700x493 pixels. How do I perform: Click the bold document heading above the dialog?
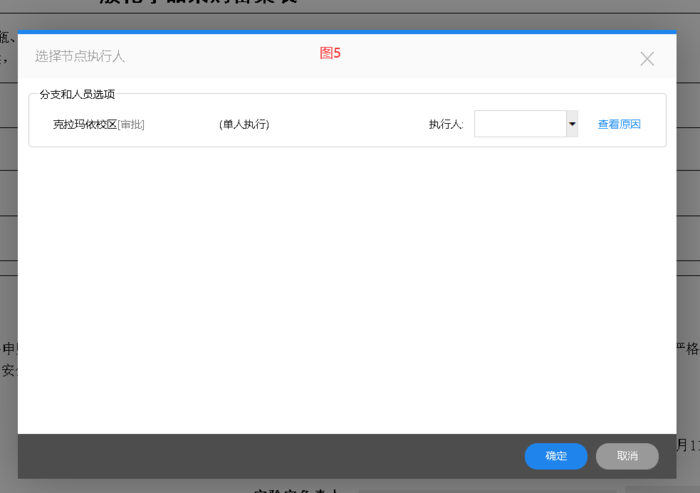(x=198, y=4)
